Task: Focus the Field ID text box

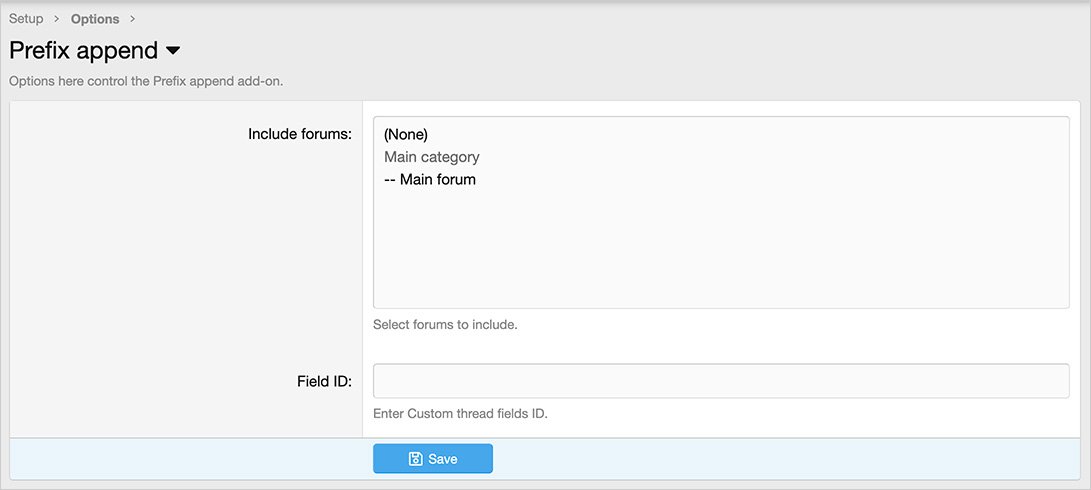Action: point(721,381)
